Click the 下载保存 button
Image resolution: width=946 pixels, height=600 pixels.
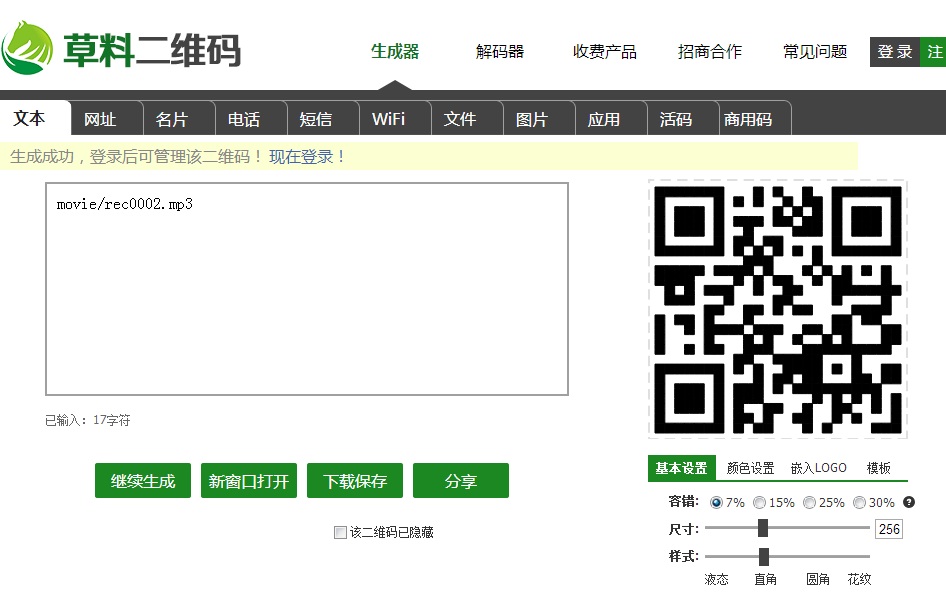[355, 481]
